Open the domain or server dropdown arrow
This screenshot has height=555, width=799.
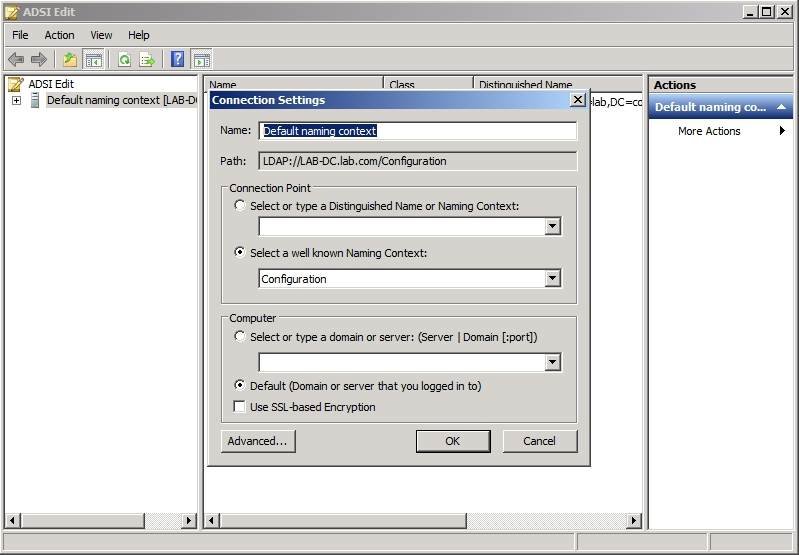pos(553,362)
